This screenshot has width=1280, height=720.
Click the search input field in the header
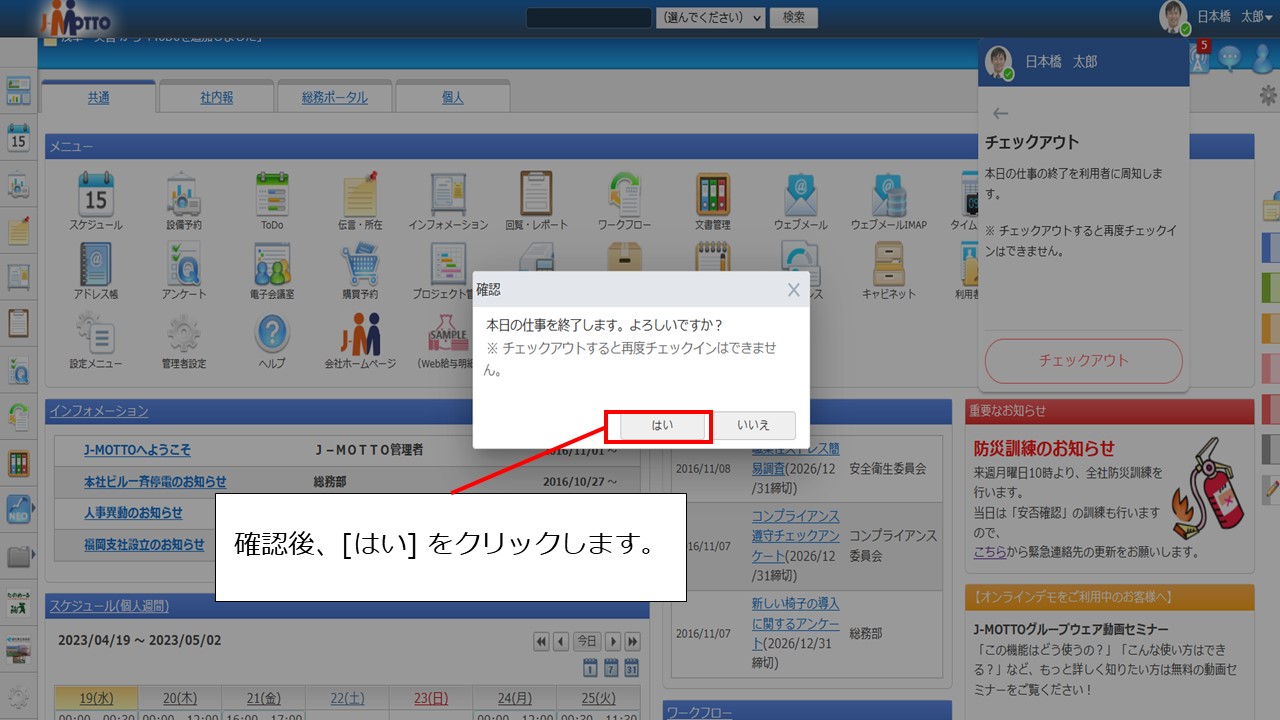point(589,17)
